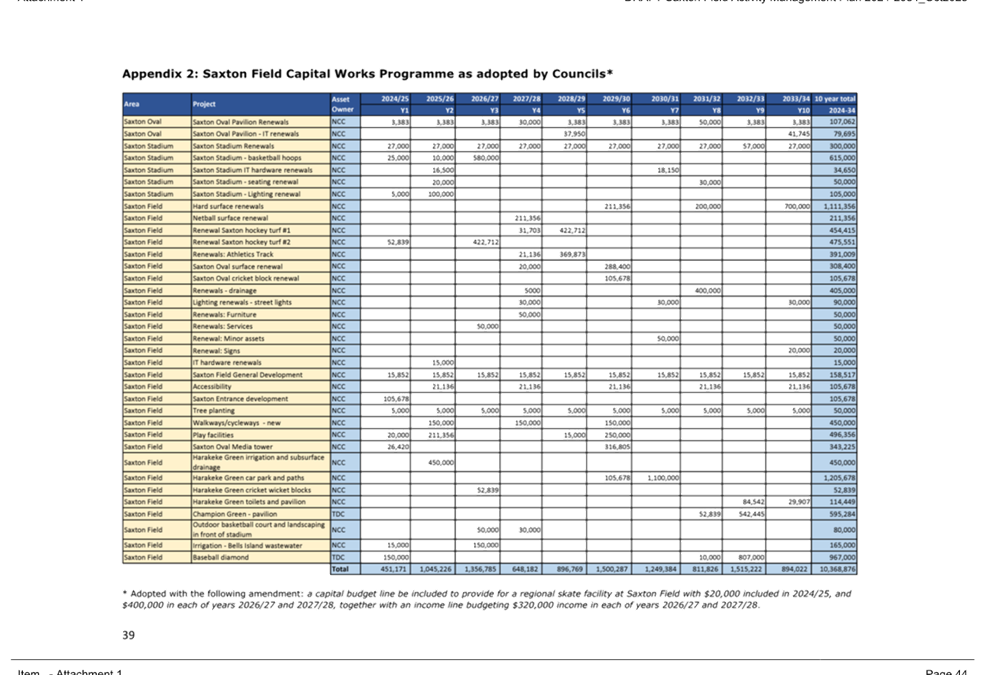
Task: Select 'Champion Green - pavilion' project cell
Action: click(260, 514)
